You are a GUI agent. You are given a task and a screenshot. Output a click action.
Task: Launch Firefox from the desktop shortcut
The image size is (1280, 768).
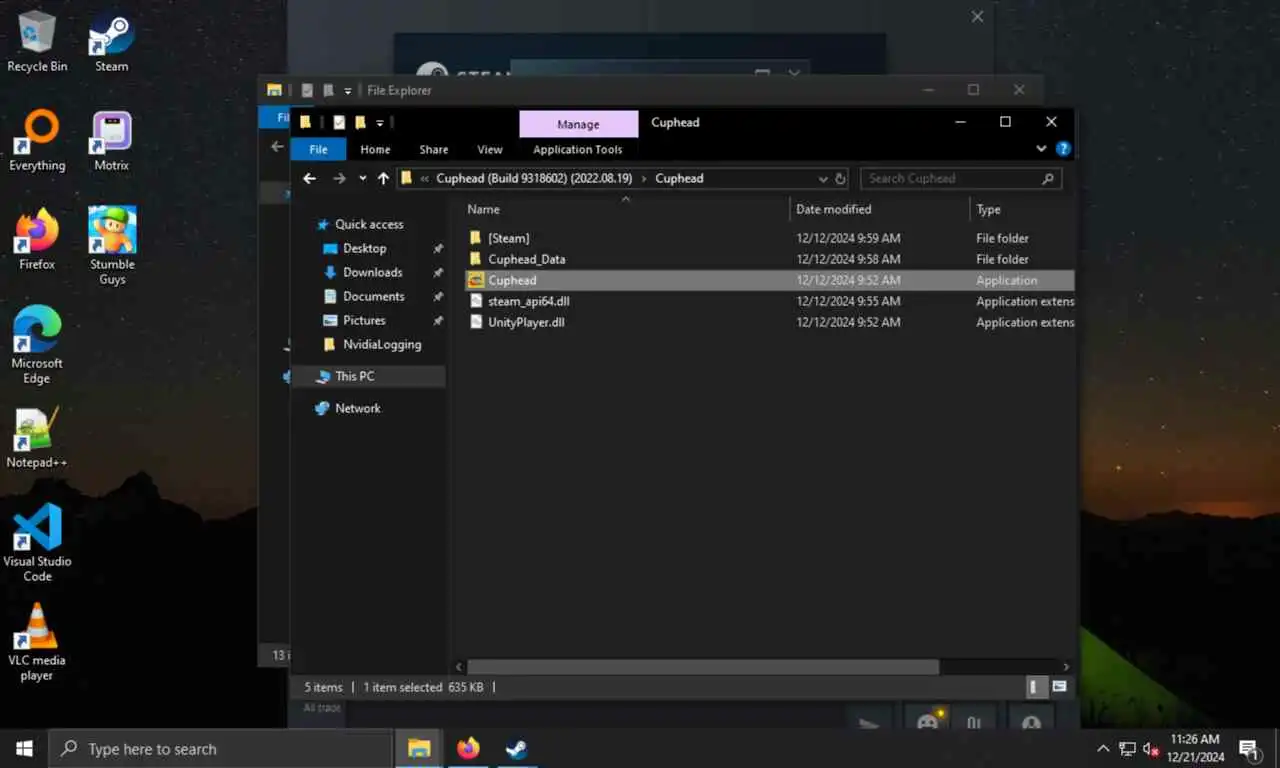click(x=37, y=240)
